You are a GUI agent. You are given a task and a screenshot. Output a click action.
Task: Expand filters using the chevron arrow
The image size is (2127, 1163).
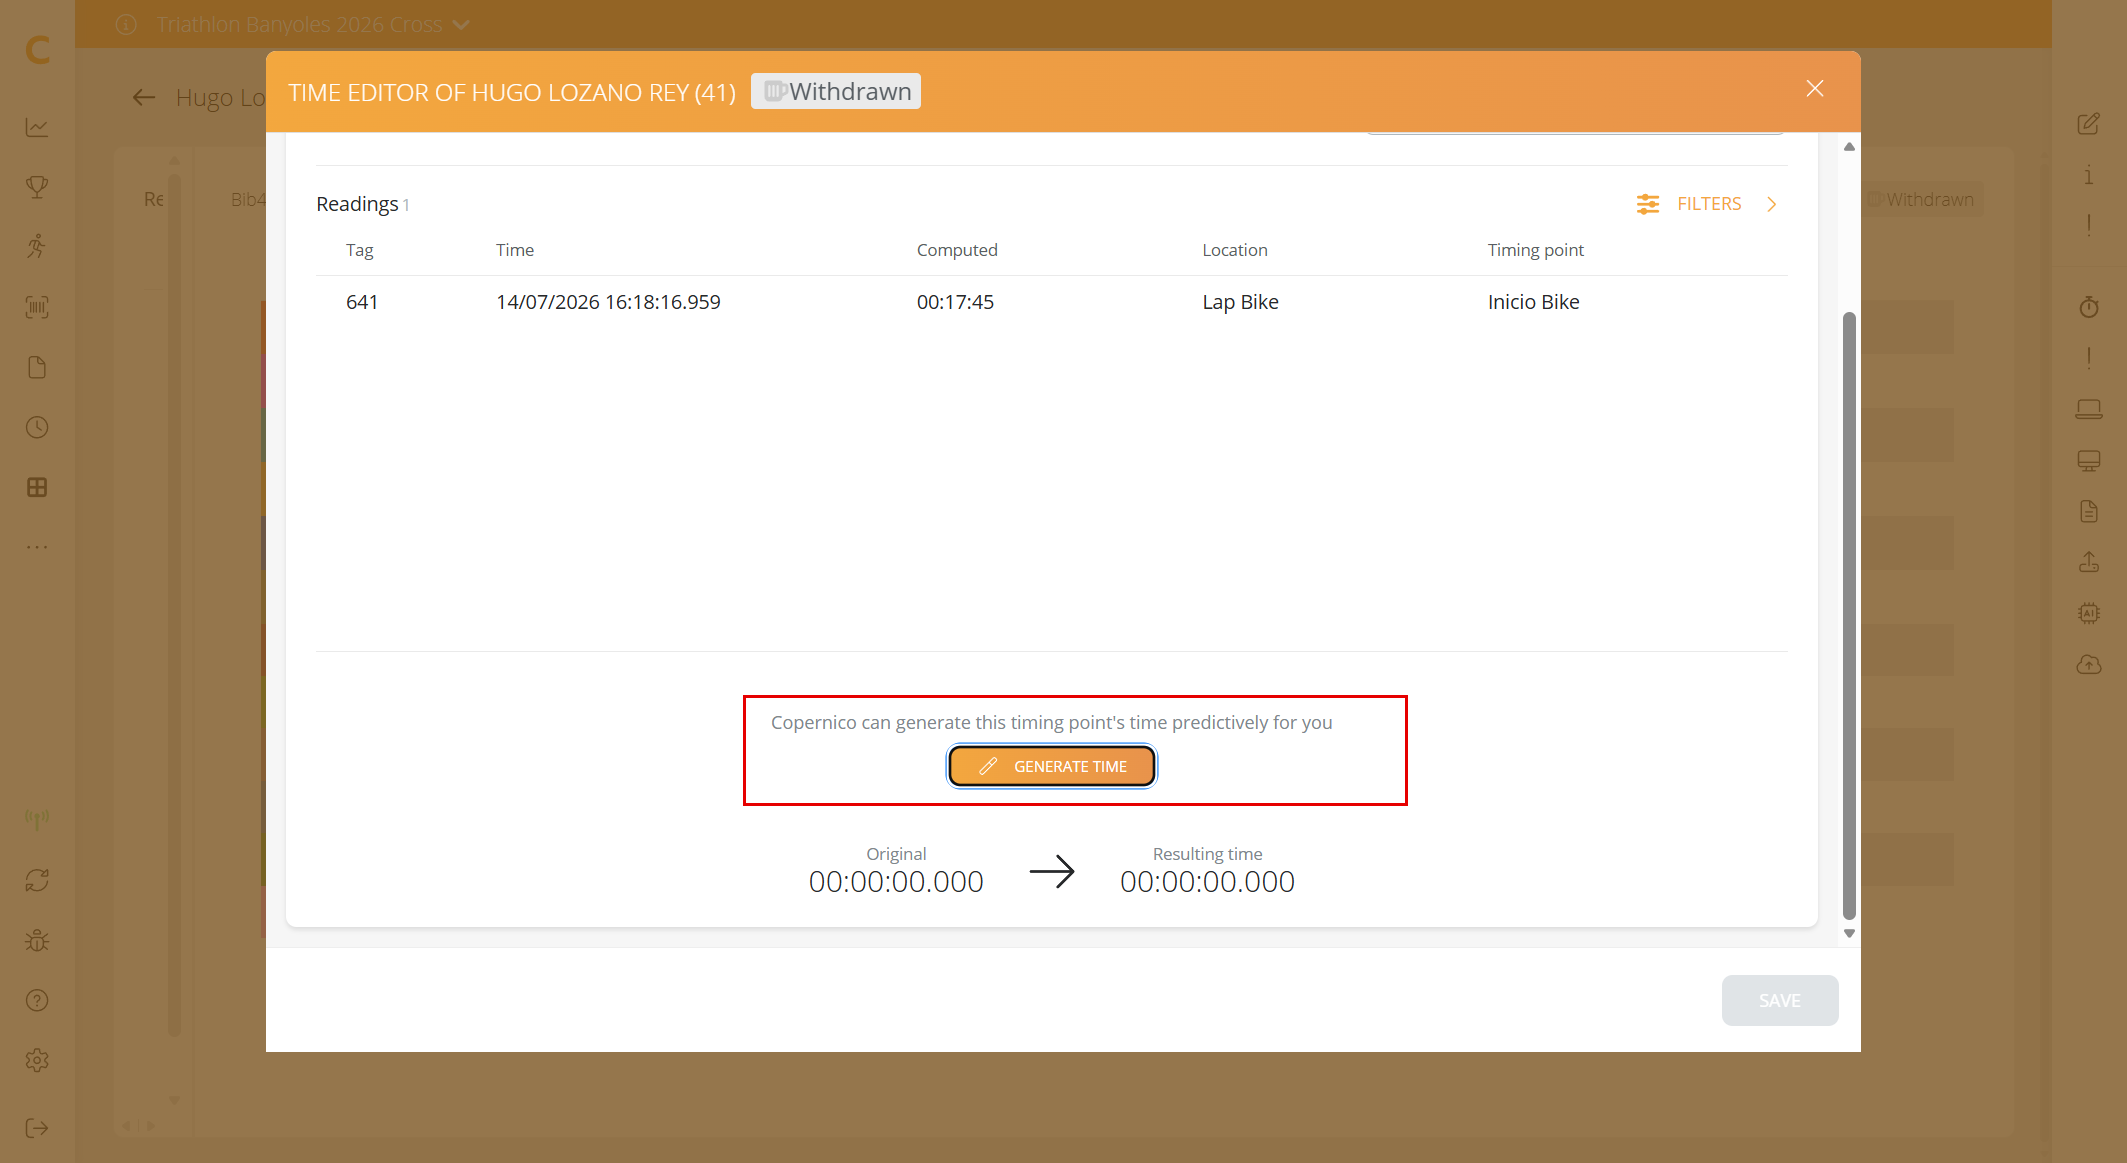[x=1771, y=204]
